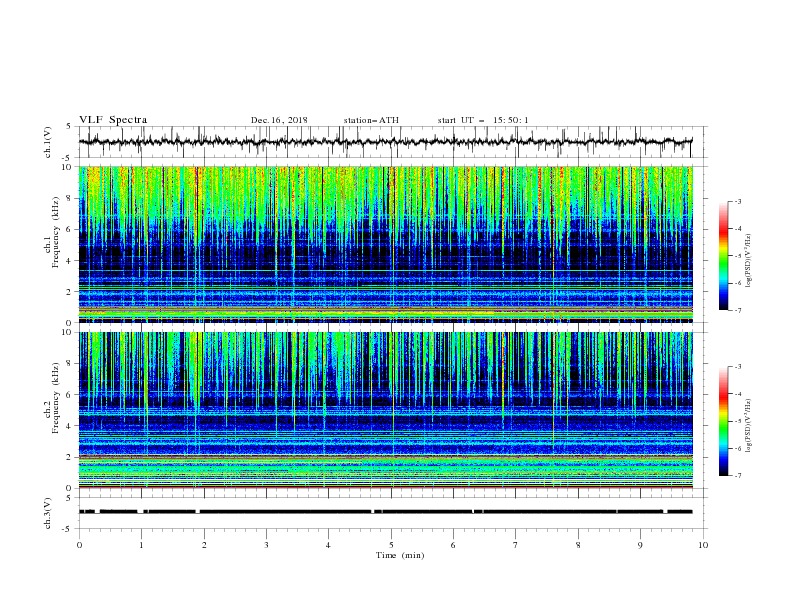792x612 pixels.
Task: Click the '-7' value on lower colorbar
Action: click(x=737, y=476)
